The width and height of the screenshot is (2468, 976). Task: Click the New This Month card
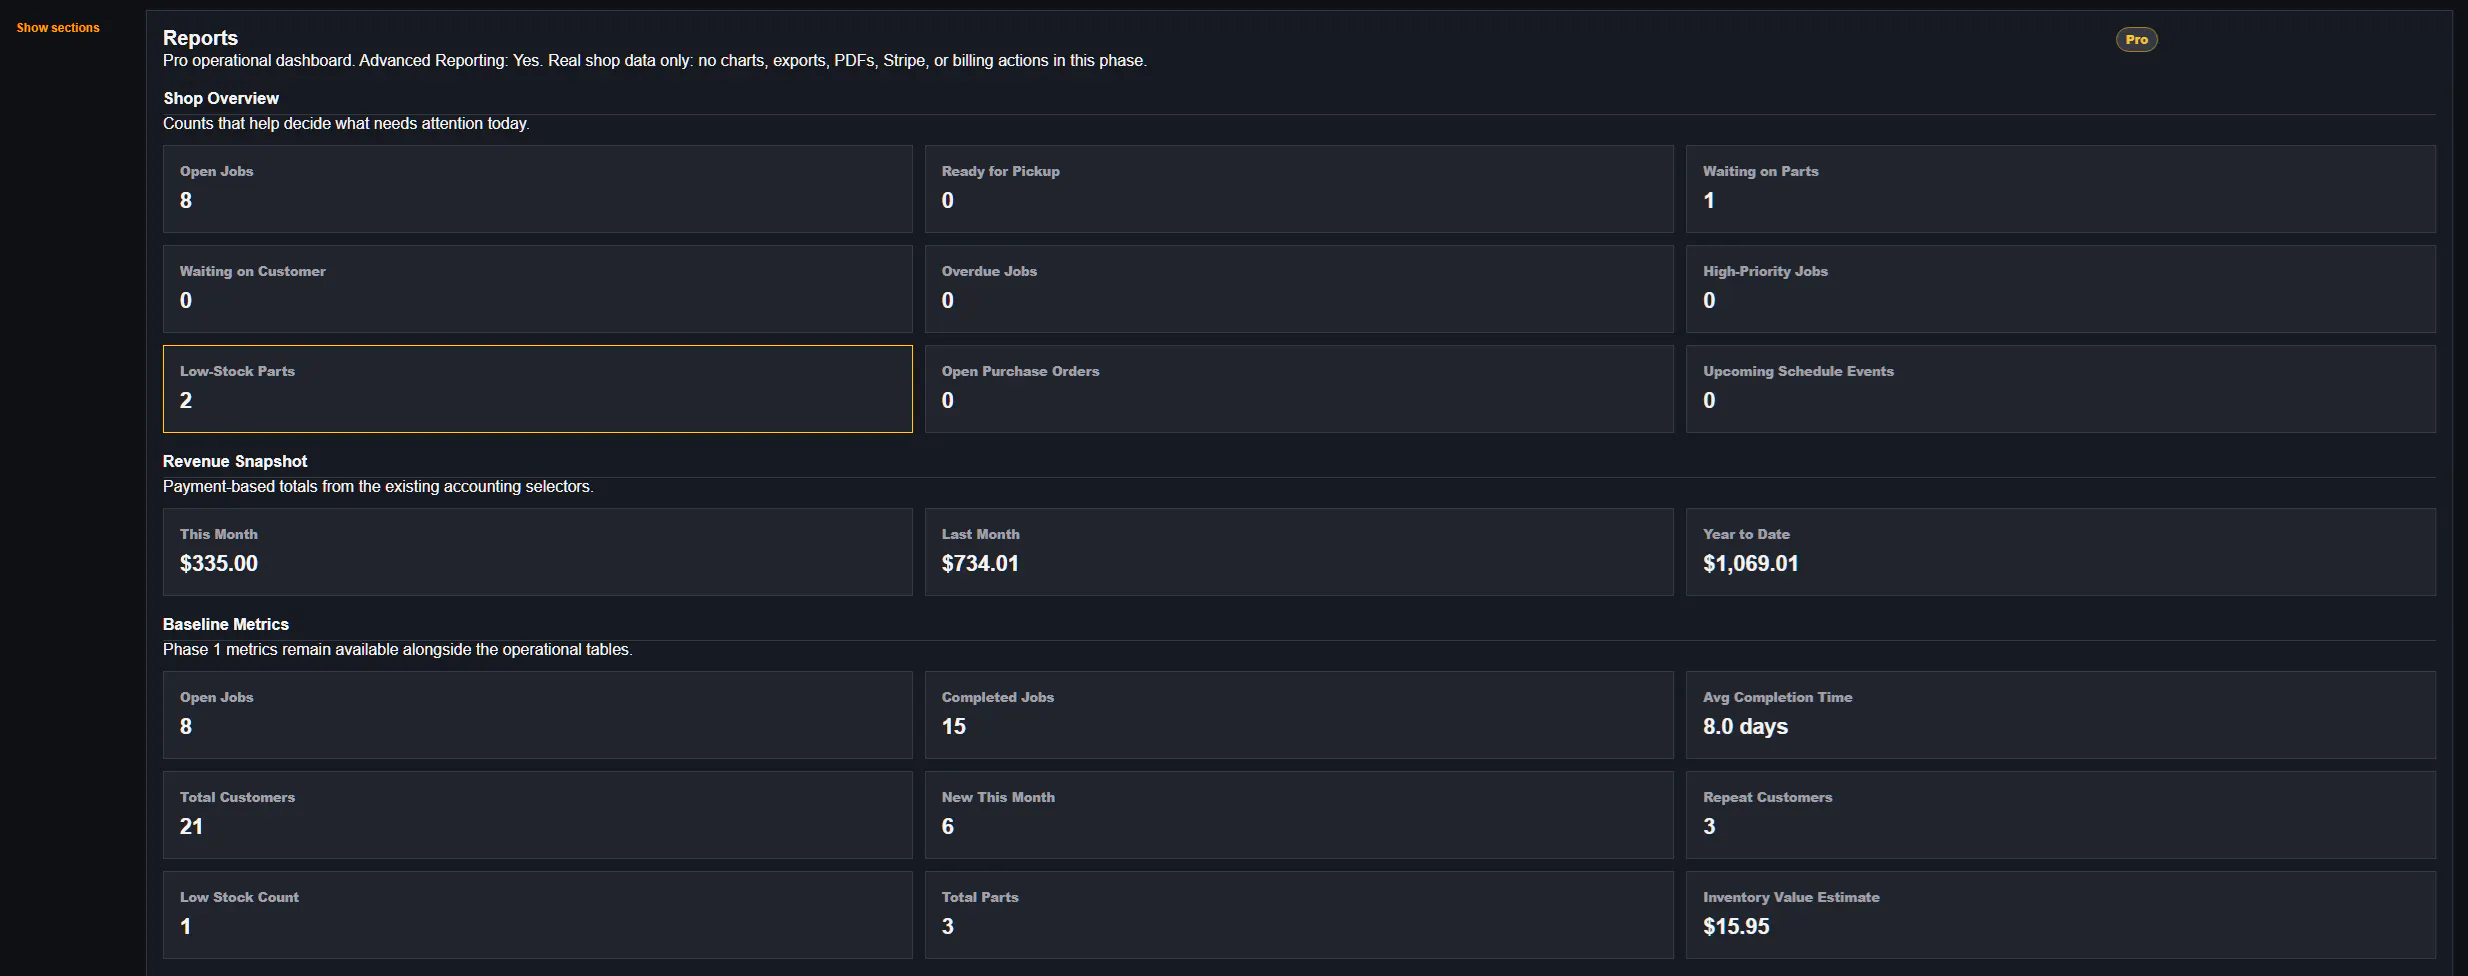pyautogui.click(x=1299, y=815)
